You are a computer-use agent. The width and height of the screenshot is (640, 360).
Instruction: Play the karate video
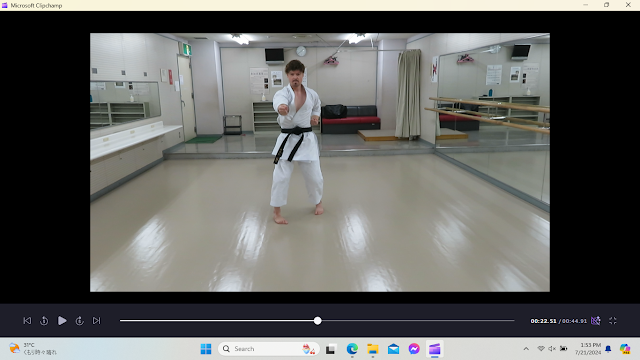tap(62, 321)
